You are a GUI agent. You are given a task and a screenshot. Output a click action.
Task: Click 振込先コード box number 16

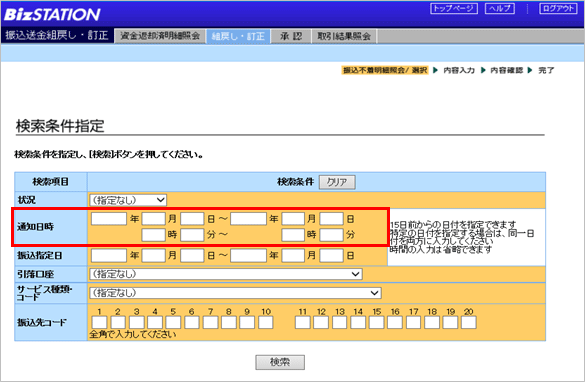(x=395, y=322)
